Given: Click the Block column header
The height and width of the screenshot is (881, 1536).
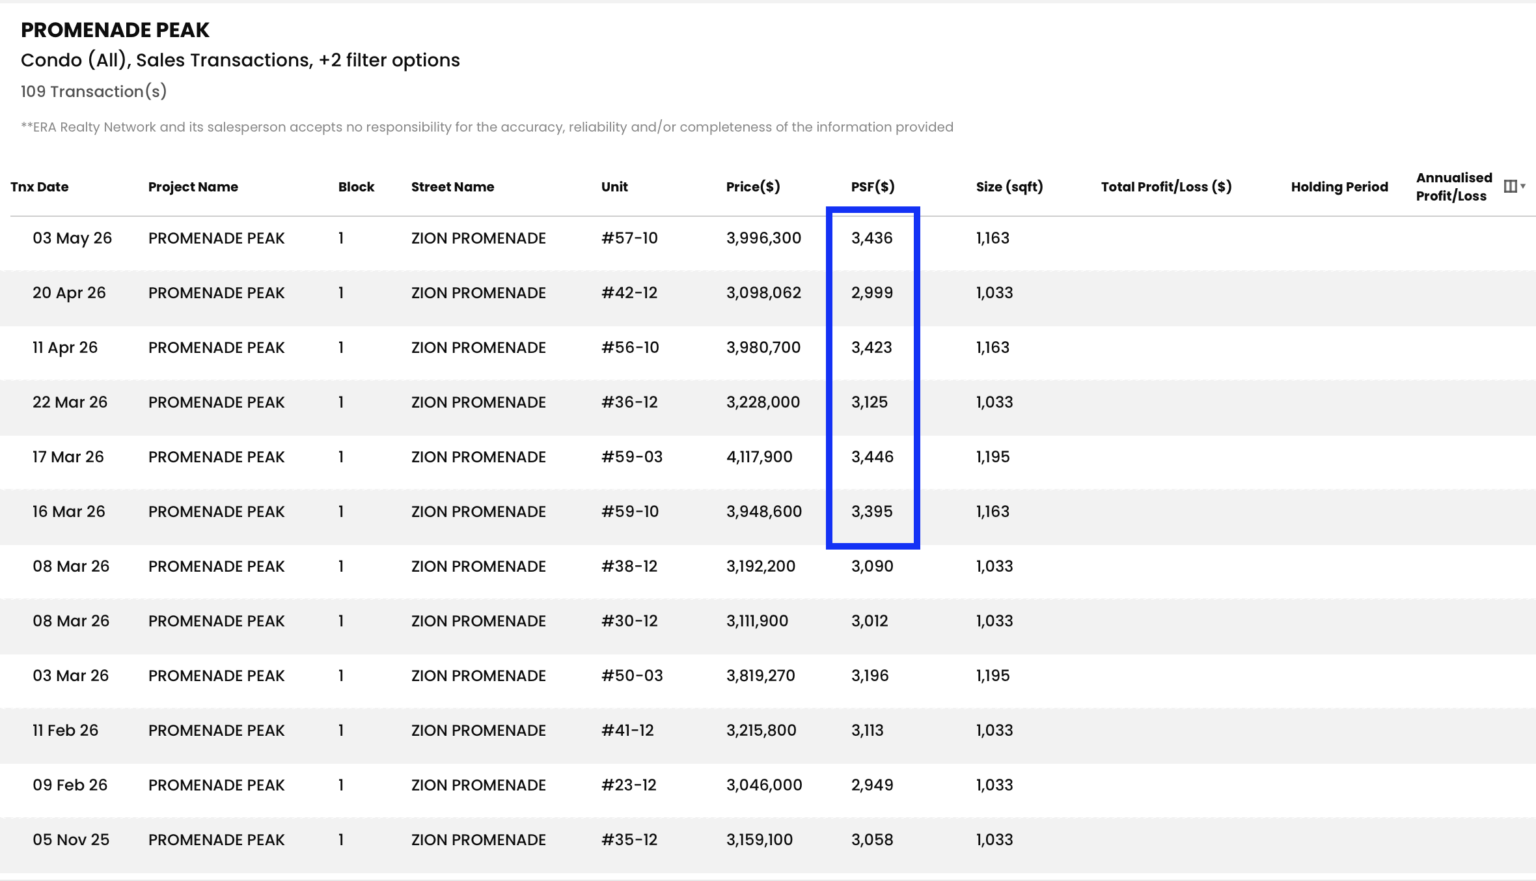Looking at the screenshot, I should point(356,187).
